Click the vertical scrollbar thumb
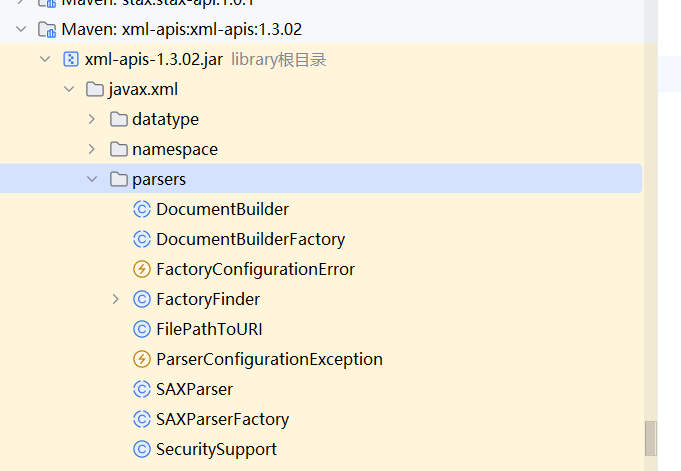Viewport: 681px width, 471px height. (650, 438)
